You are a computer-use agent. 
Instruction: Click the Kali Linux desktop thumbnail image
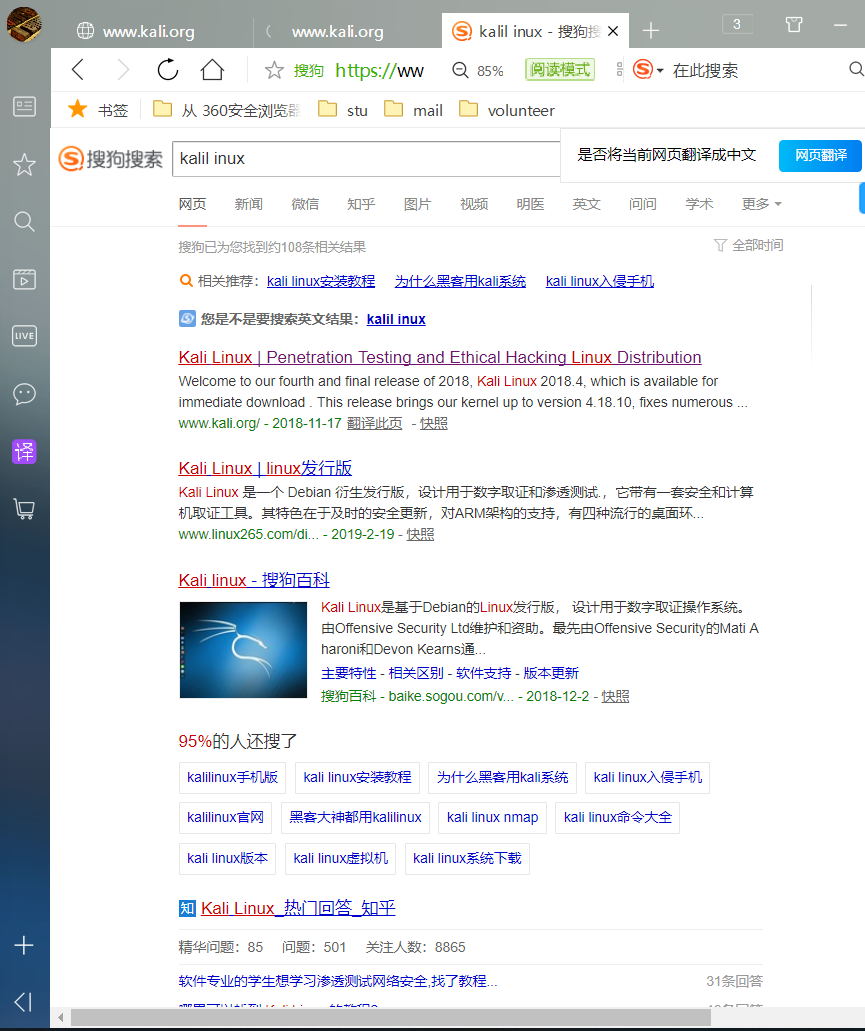tap(243, 650)
